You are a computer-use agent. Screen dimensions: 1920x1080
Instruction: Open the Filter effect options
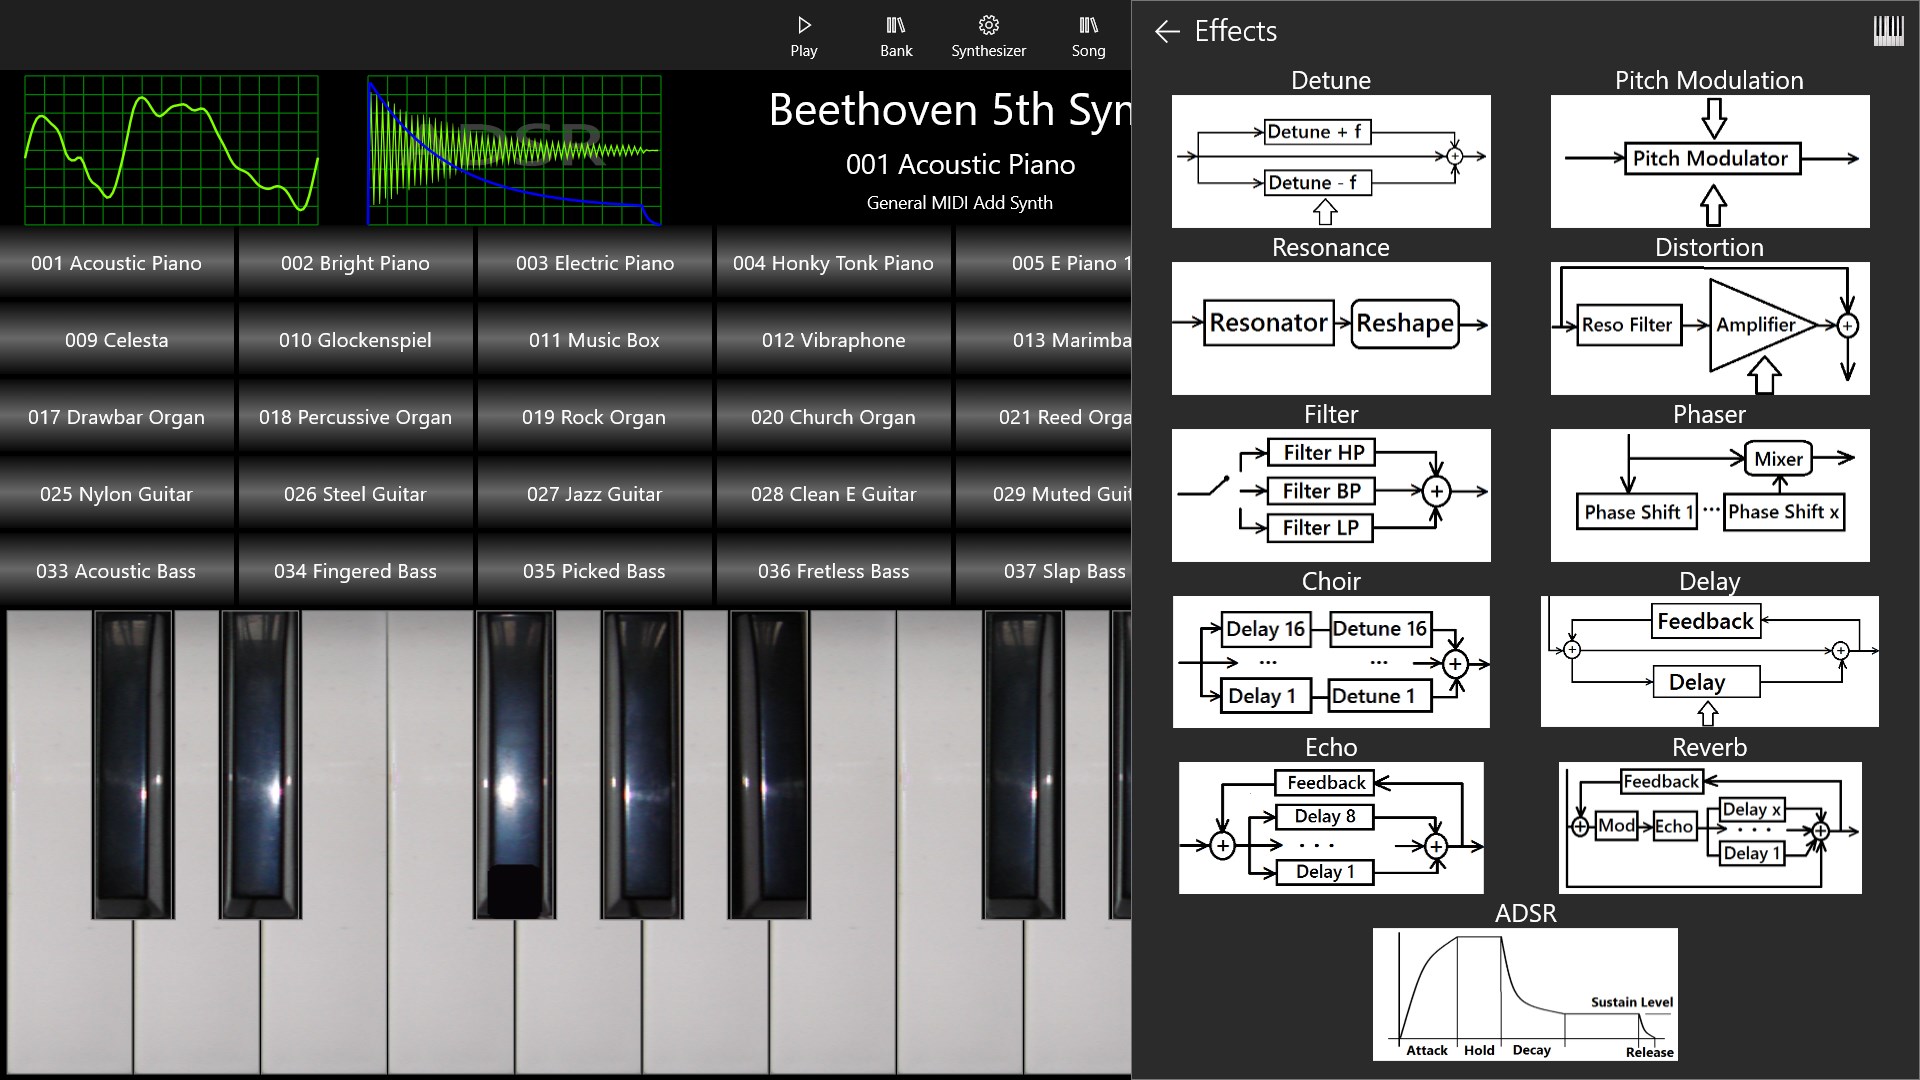pos(1330,494)
